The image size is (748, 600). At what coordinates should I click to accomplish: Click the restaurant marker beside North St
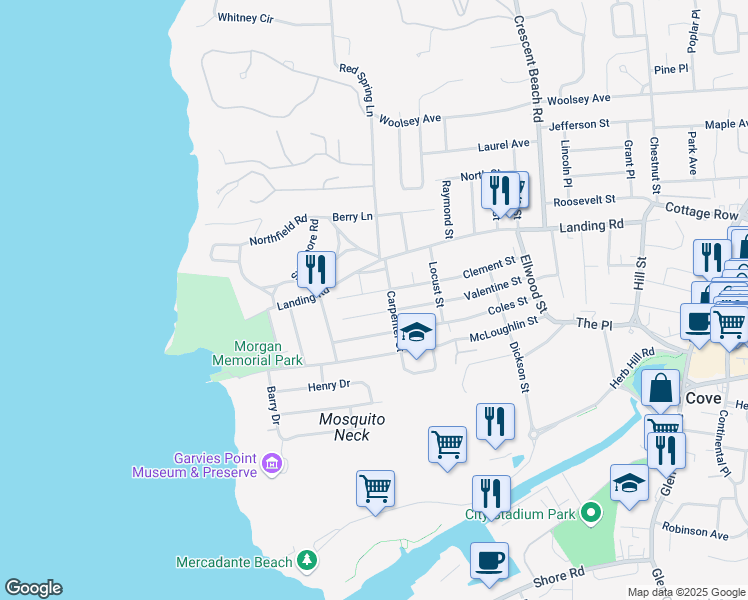coord(500,192)
